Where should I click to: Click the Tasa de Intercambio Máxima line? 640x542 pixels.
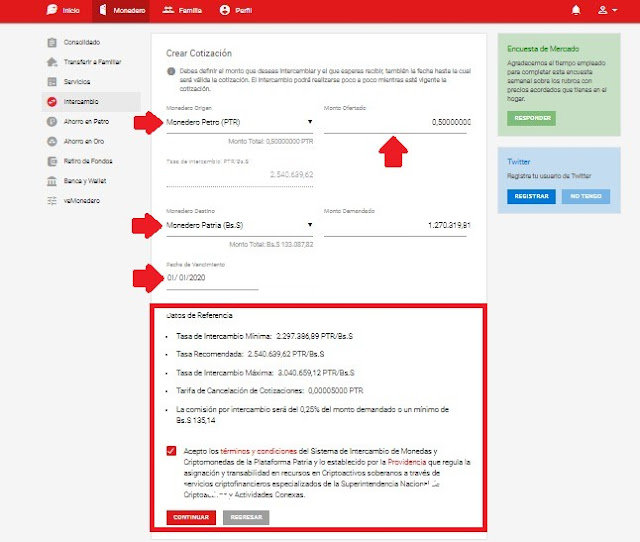pyautogui.click(x=265, y=373)
